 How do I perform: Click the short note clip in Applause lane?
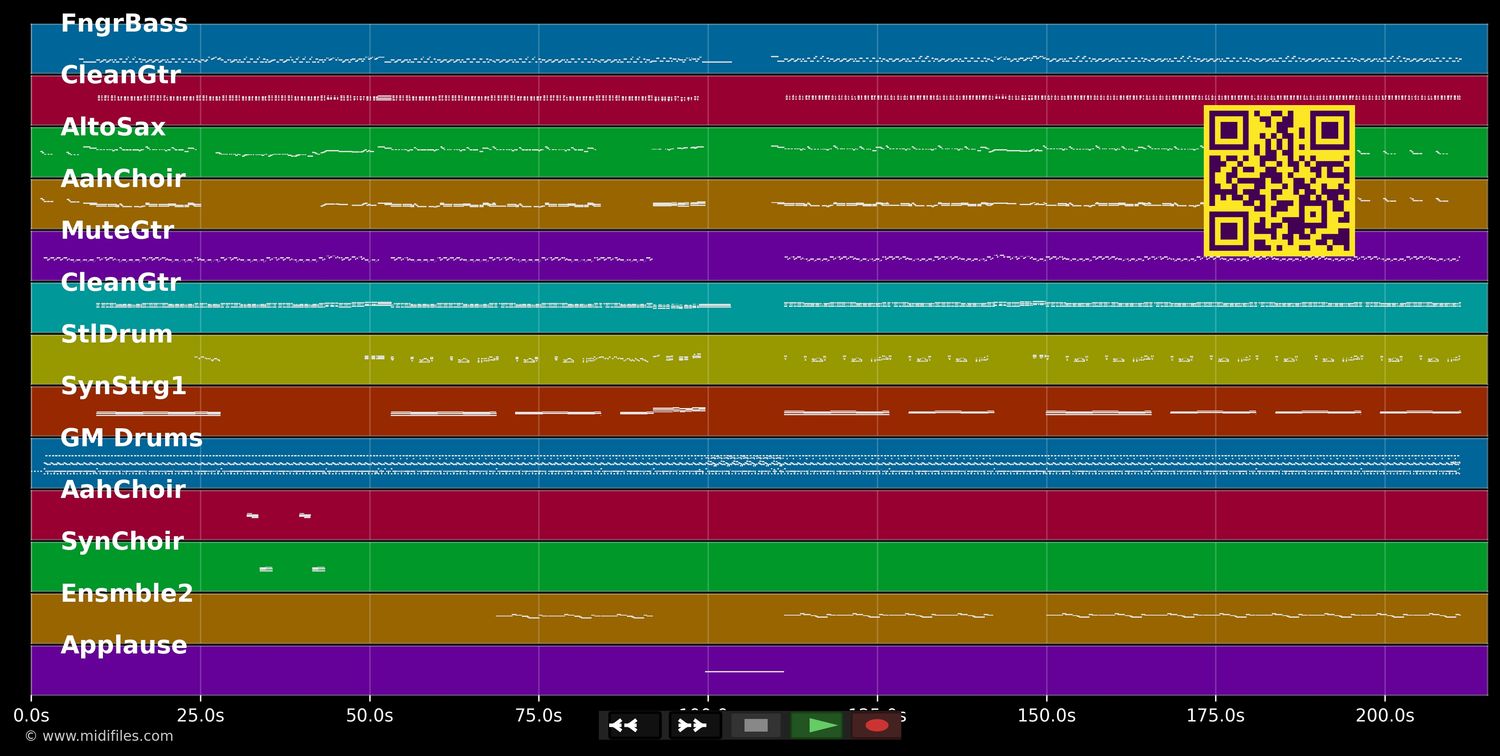tap(745, 670)
